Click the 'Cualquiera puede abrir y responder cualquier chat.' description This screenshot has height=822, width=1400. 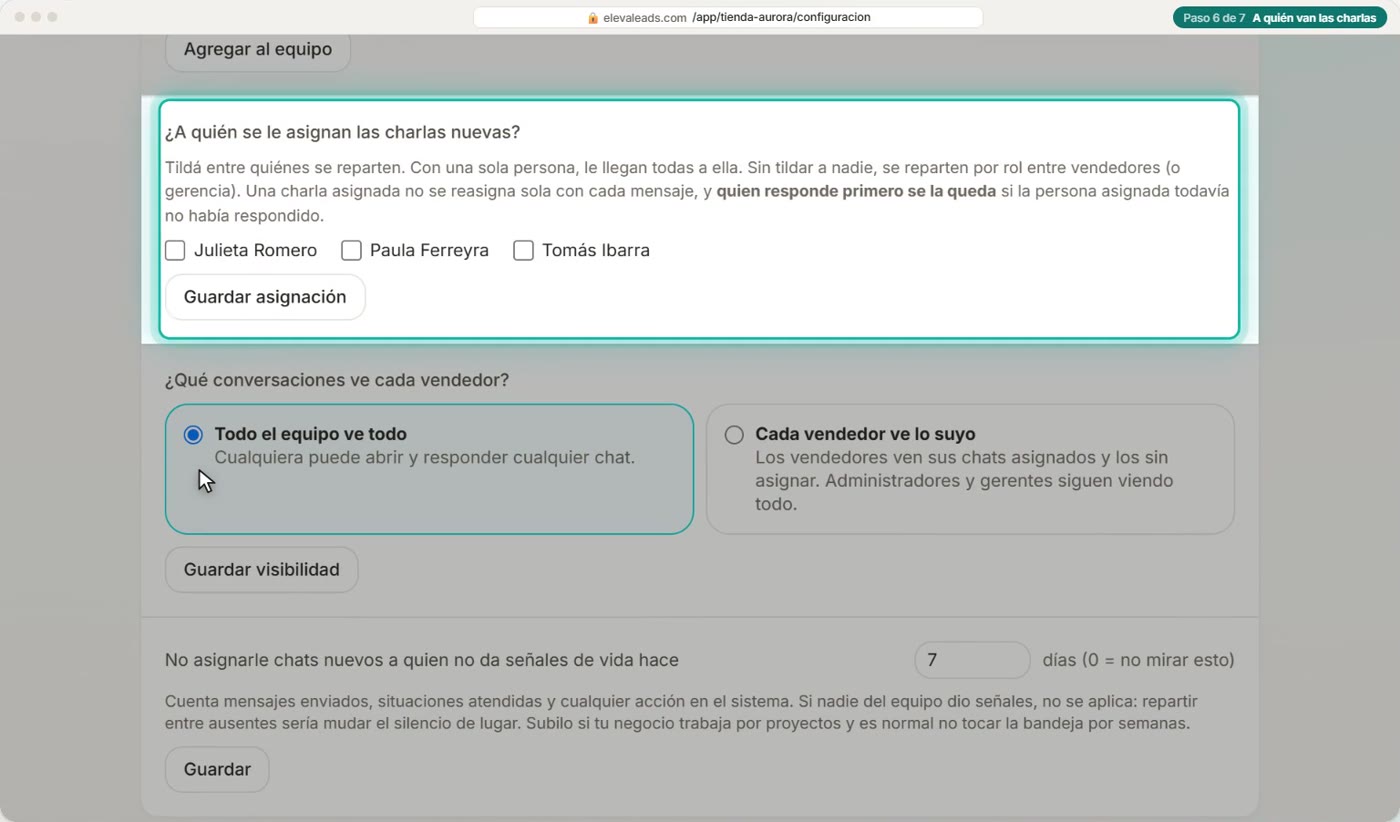[x=425, y=457]
